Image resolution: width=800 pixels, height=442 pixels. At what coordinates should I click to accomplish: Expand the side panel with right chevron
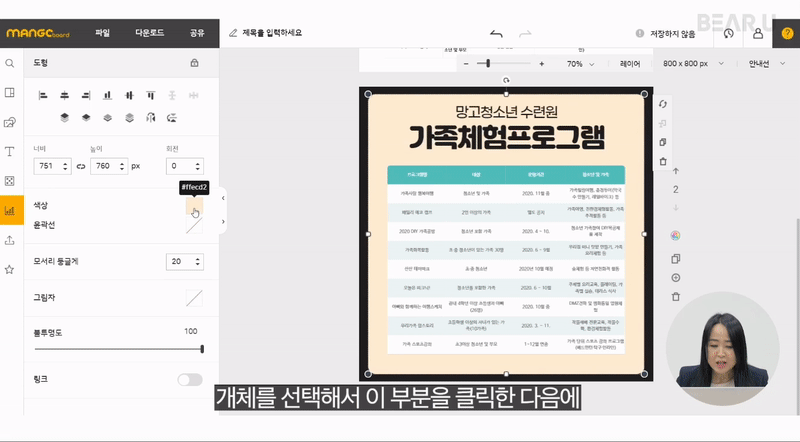click(223, 222)
